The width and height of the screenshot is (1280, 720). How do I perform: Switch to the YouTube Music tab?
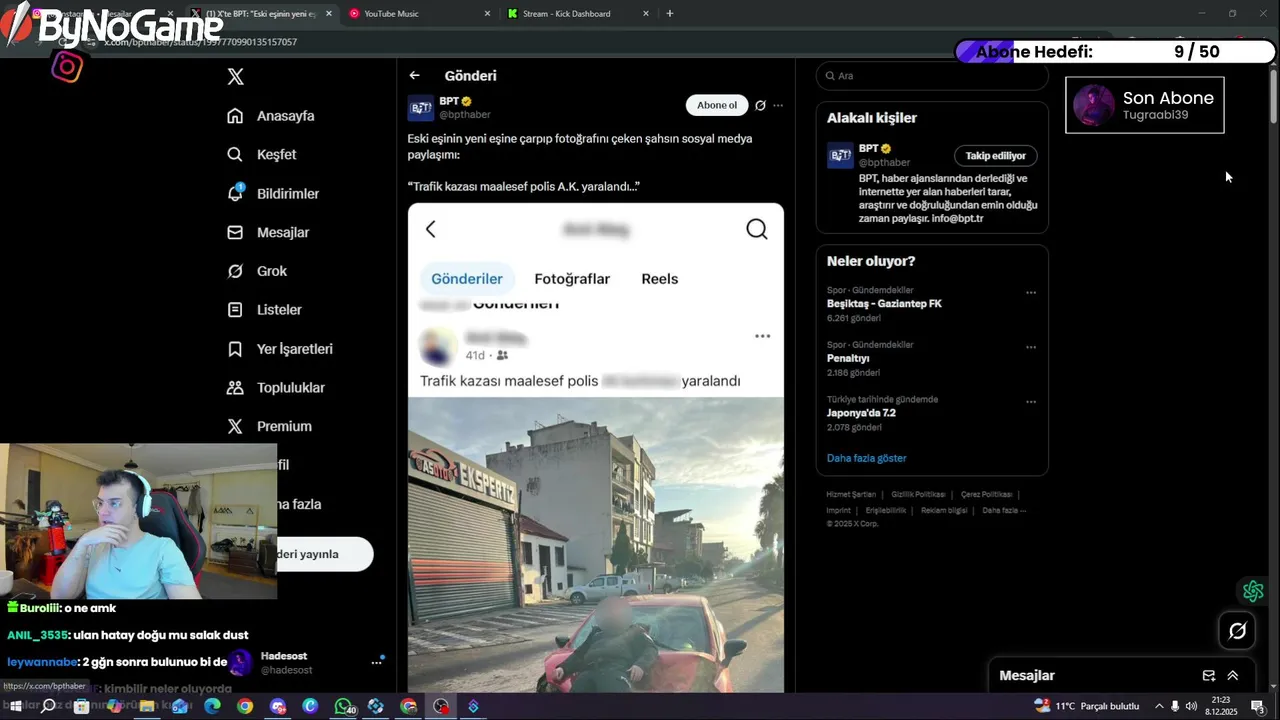[391, 14]
